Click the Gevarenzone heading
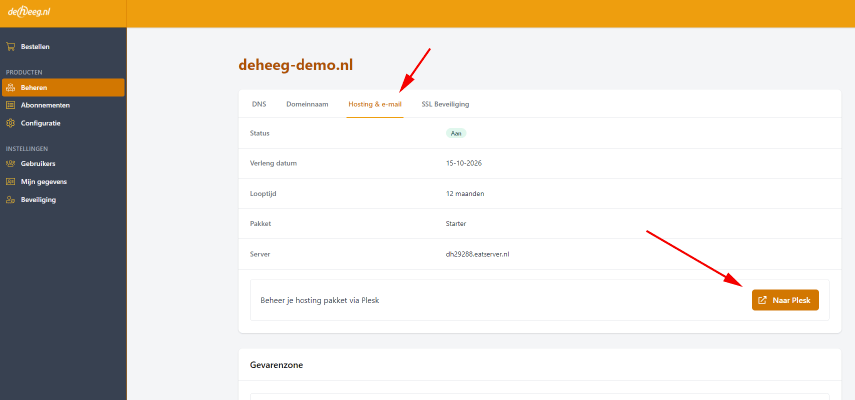 [276, 365]
